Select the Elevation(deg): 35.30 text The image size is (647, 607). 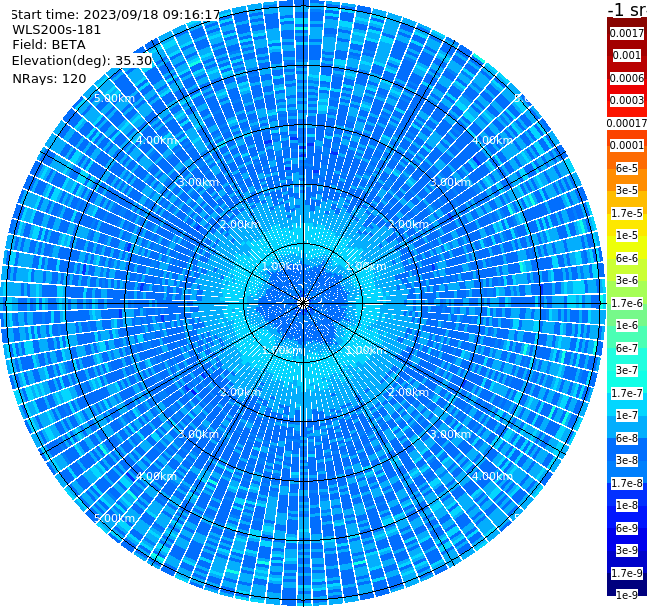coord(82,61)
